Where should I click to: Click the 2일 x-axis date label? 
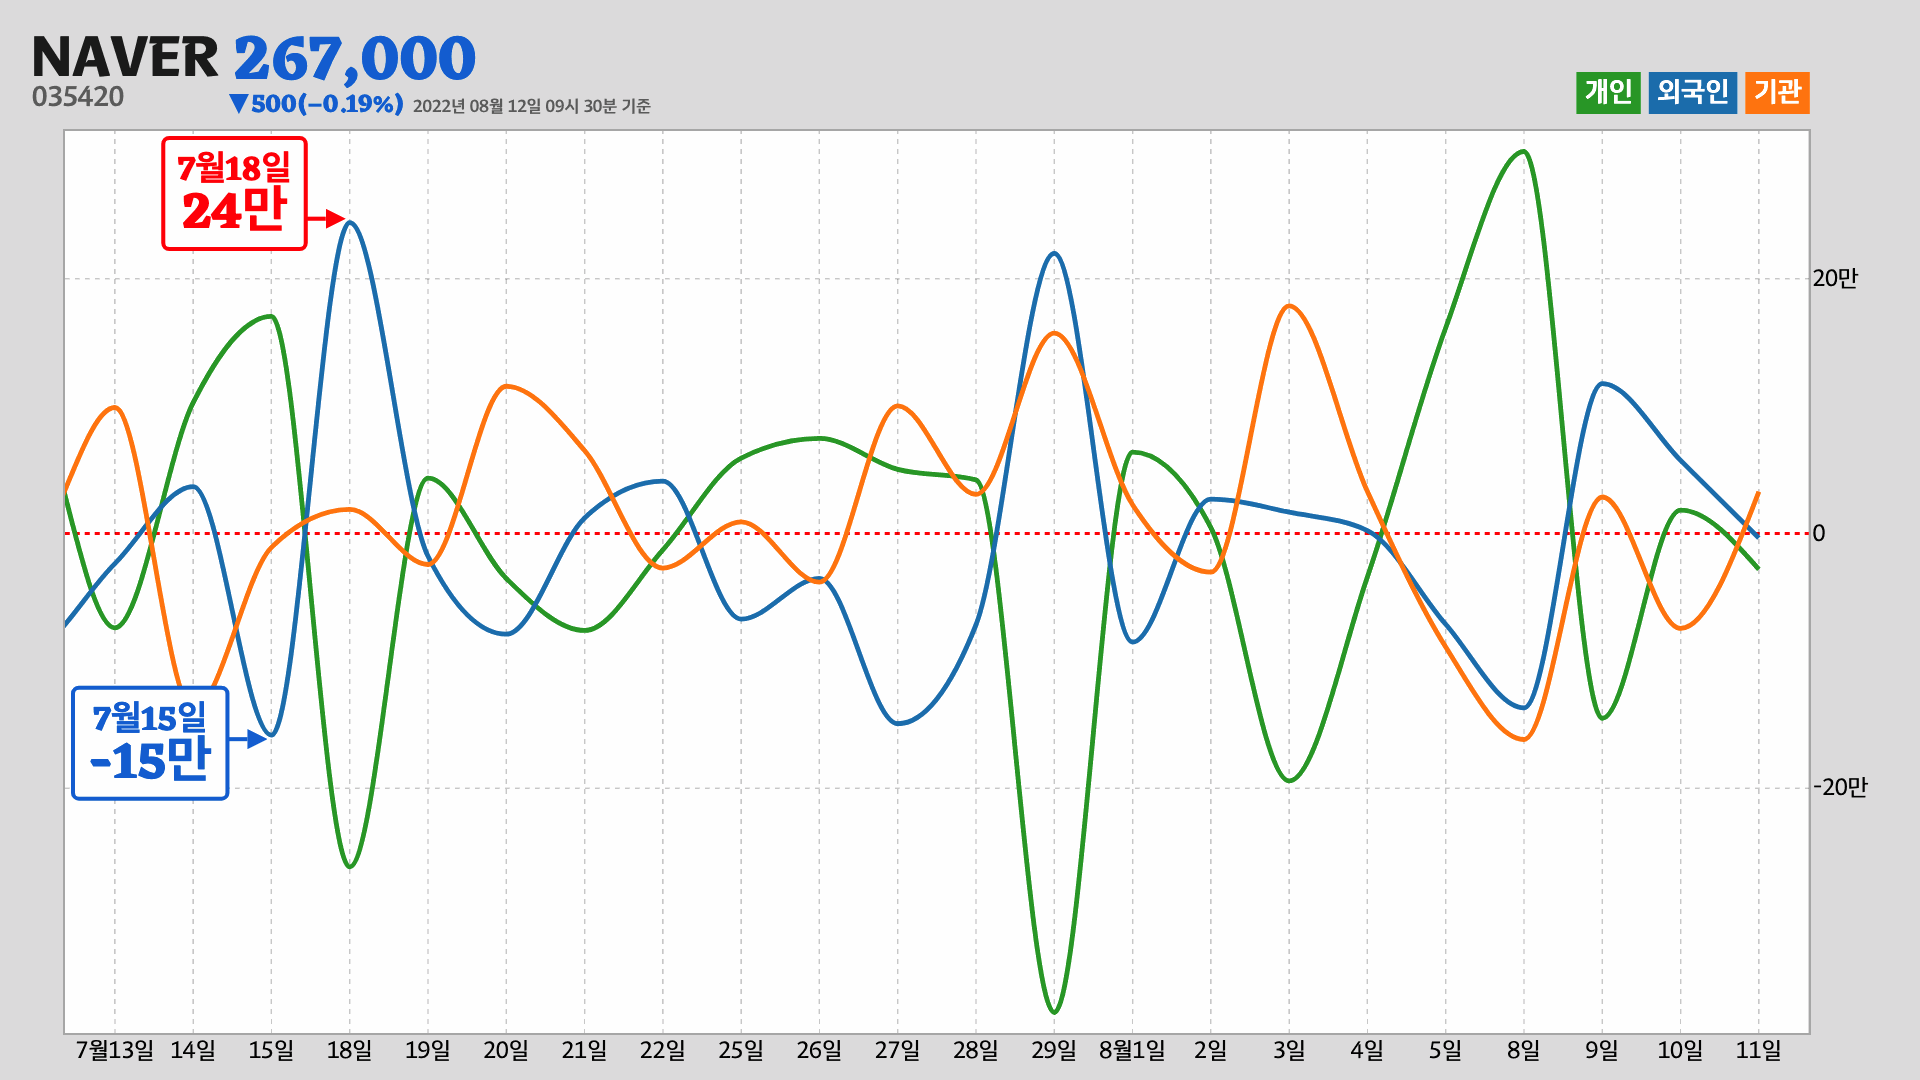tap(1211, 1051)
